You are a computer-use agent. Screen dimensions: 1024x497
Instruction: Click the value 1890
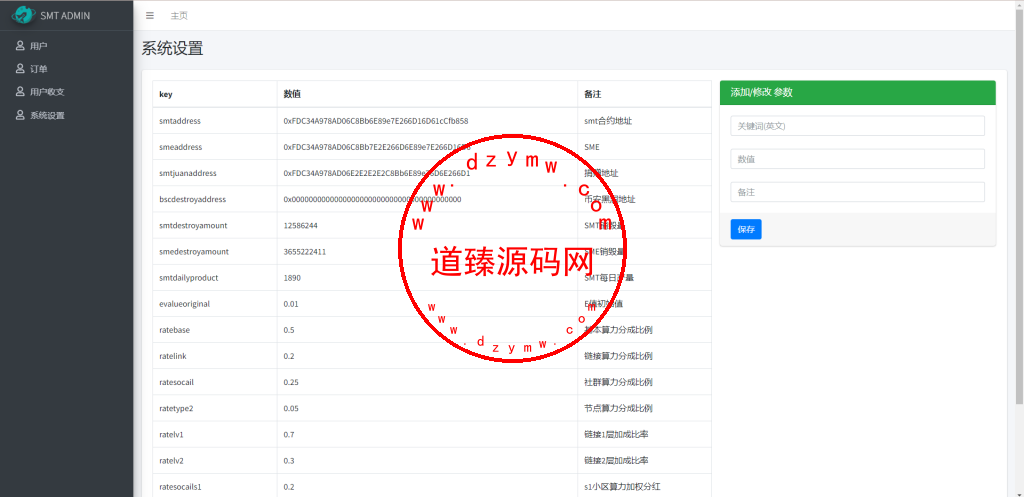[x=292, y=278]
